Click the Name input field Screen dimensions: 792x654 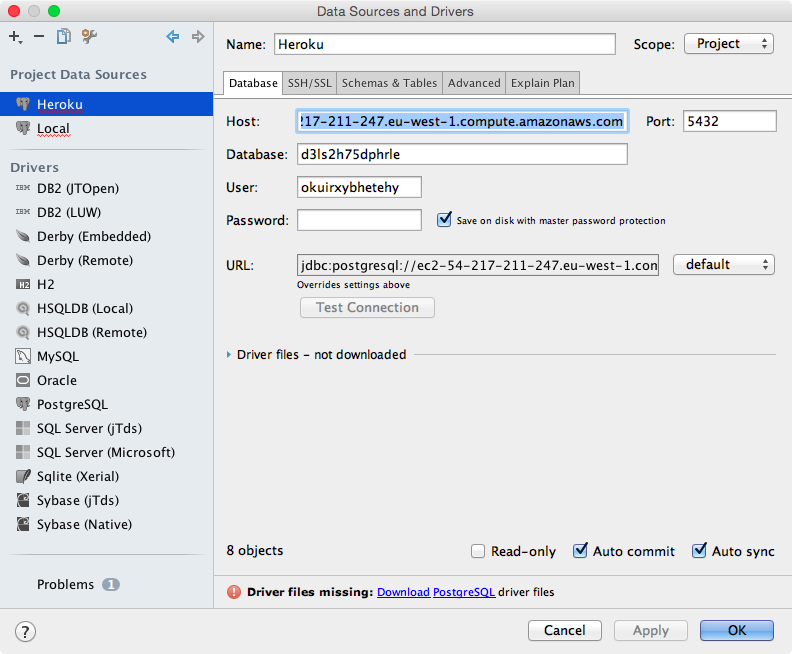(x=445, y=44)
